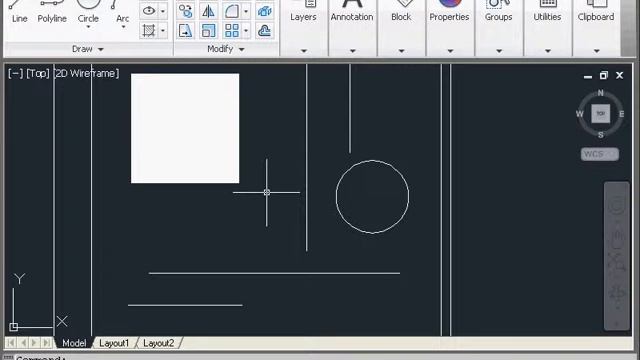Viewport: 640px width, 360px height.
Task: Click the Copy tool in Modify panel
Action: (185, 11)
